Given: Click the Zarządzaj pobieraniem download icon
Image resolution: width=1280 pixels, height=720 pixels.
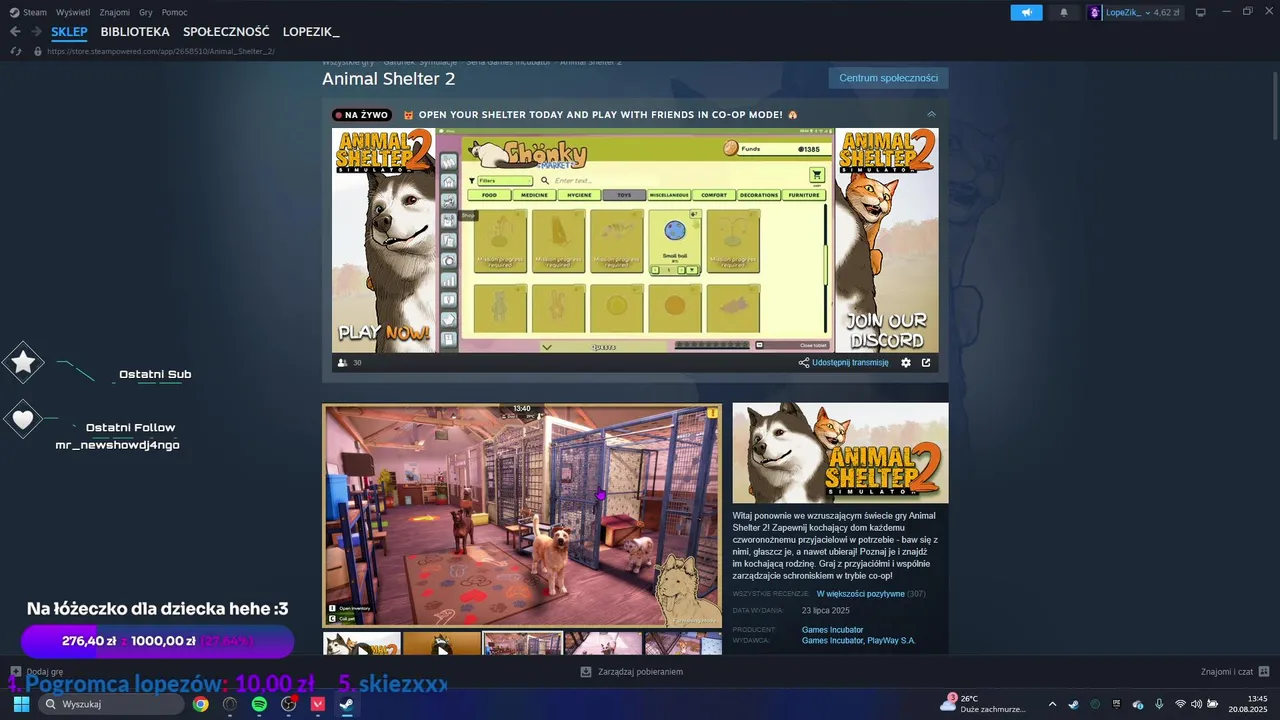Looking at the screenshot, I should coord(586,672).
